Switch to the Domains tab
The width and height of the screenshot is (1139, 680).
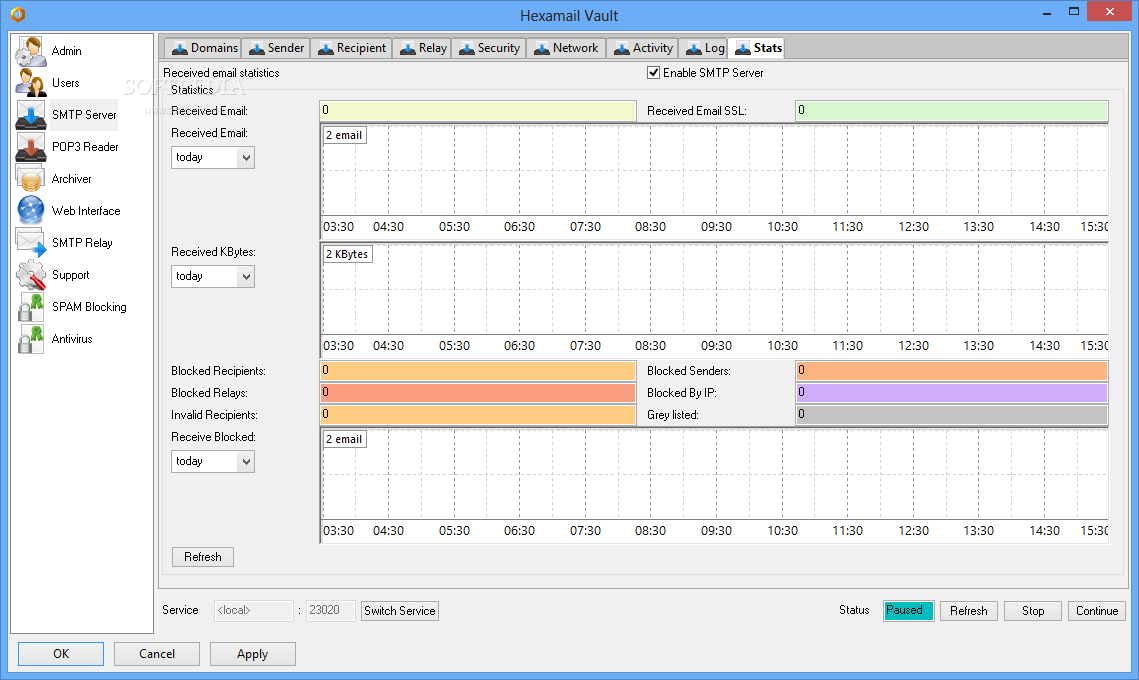click(x=203, y=48)
